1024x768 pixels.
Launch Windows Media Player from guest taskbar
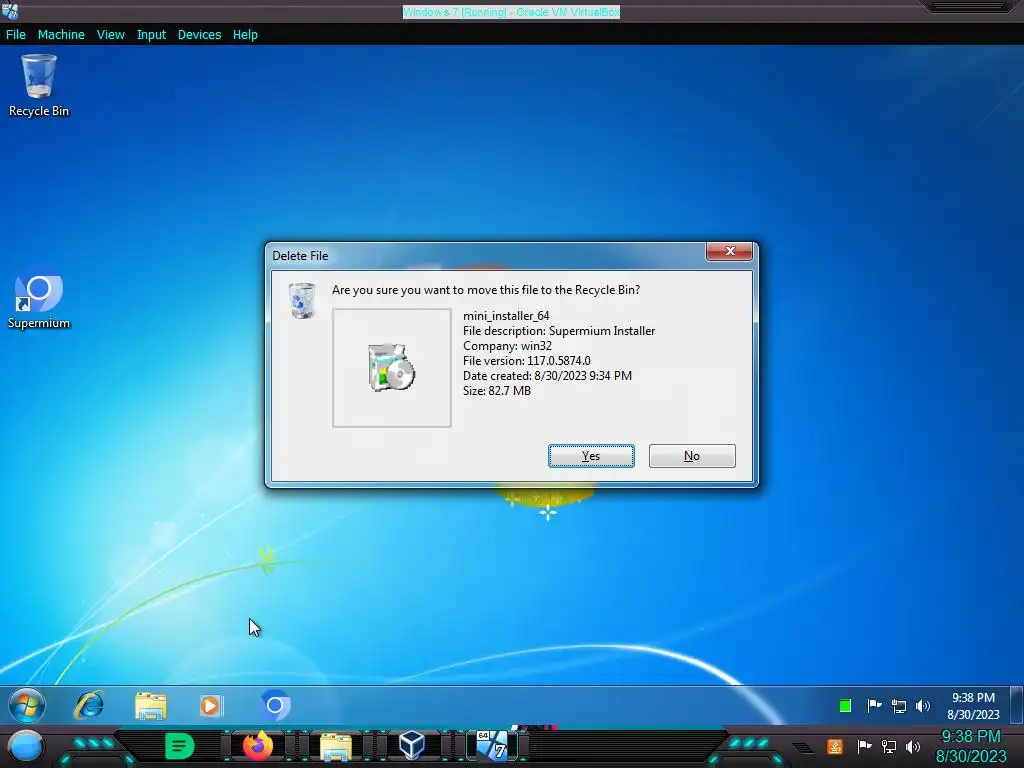tap(211, 705)
